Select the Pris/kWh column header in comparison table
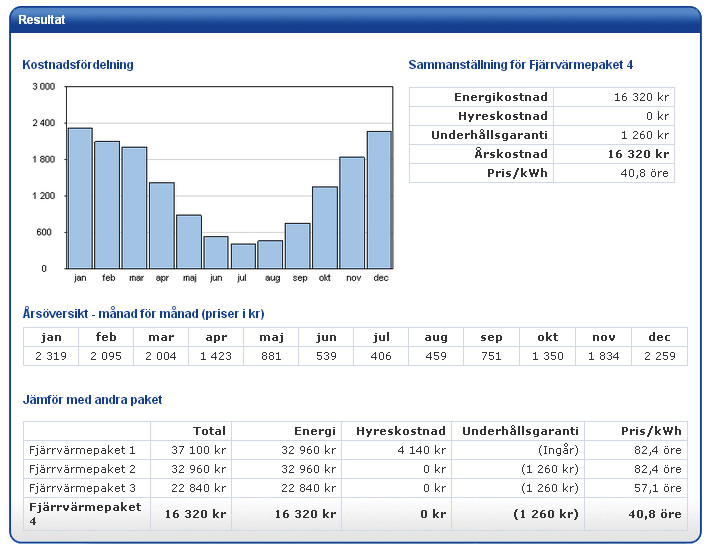 tap(650, 431)
